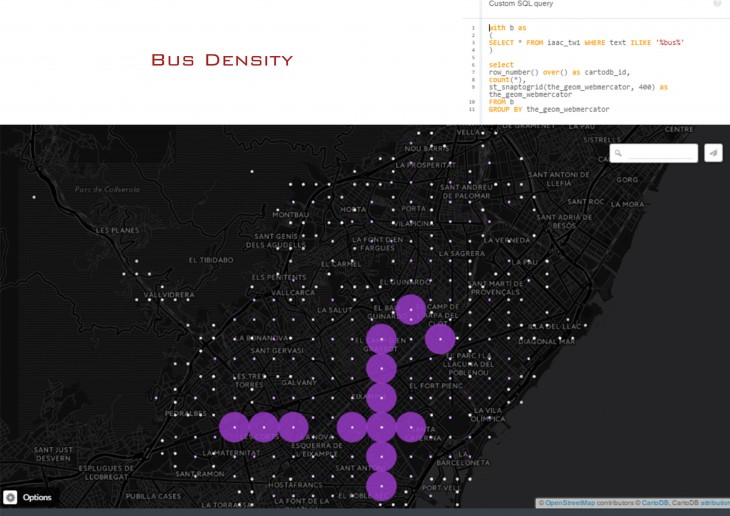This screenshot has height=516, width=730.
Task: Click the El Tibidabo map label
Action: (211, 260)
